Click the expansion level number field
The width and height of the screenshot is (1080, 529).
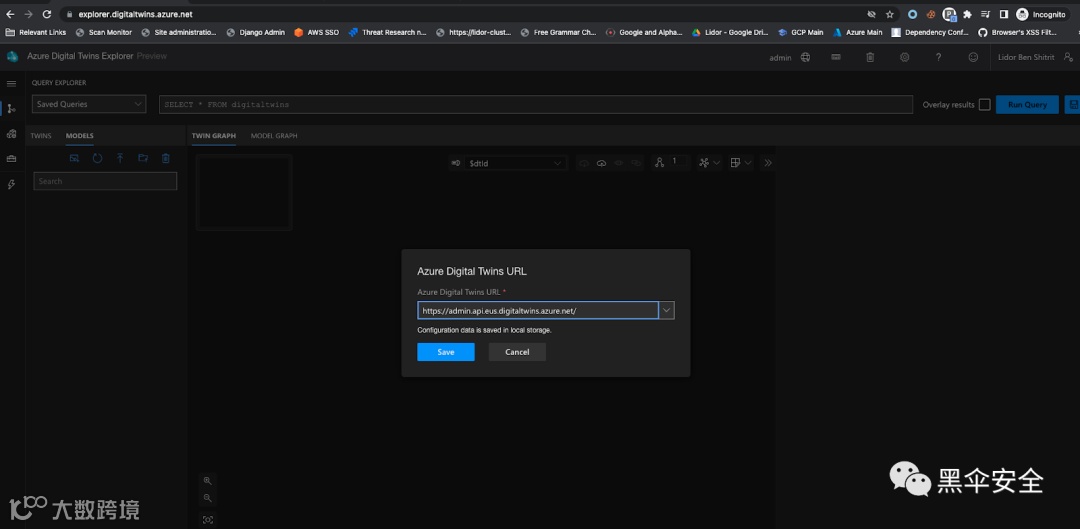click(x=678, y=162)
